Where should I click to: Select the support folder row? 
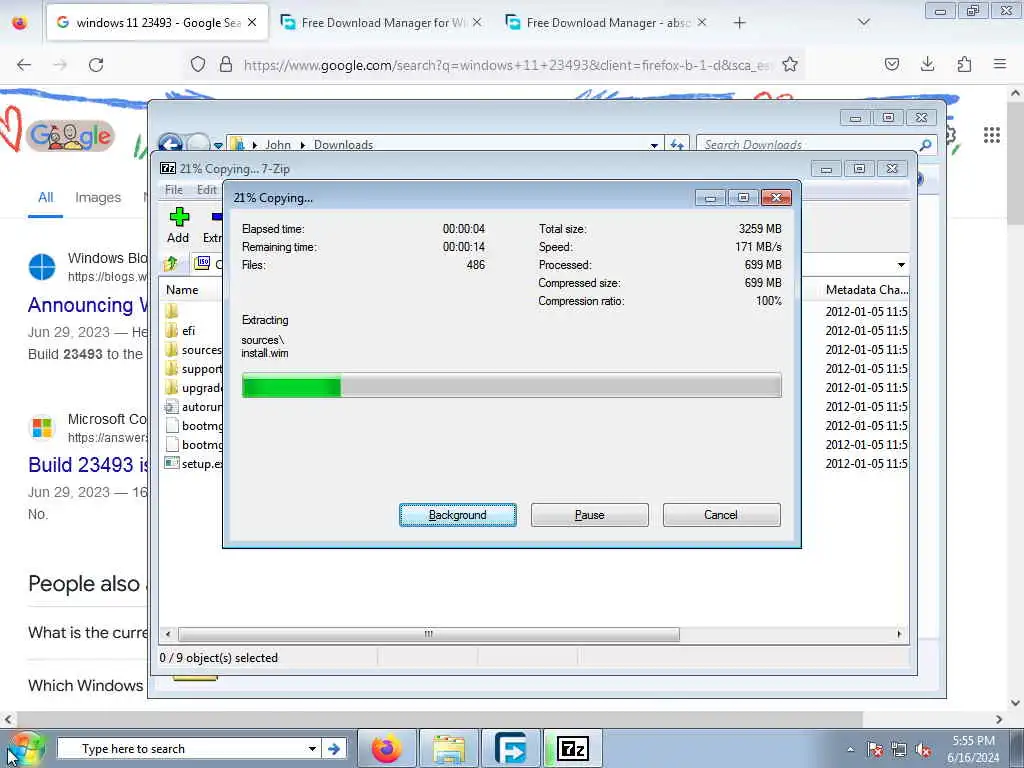(x=193, y=368)
